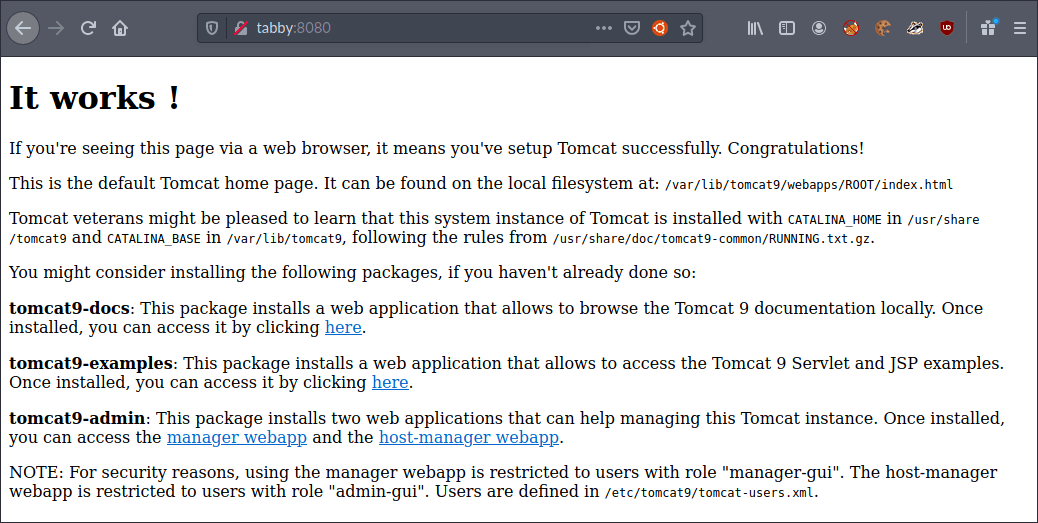Open the cookie extension
Screen dimensions: 1038x523
point(882,28)
